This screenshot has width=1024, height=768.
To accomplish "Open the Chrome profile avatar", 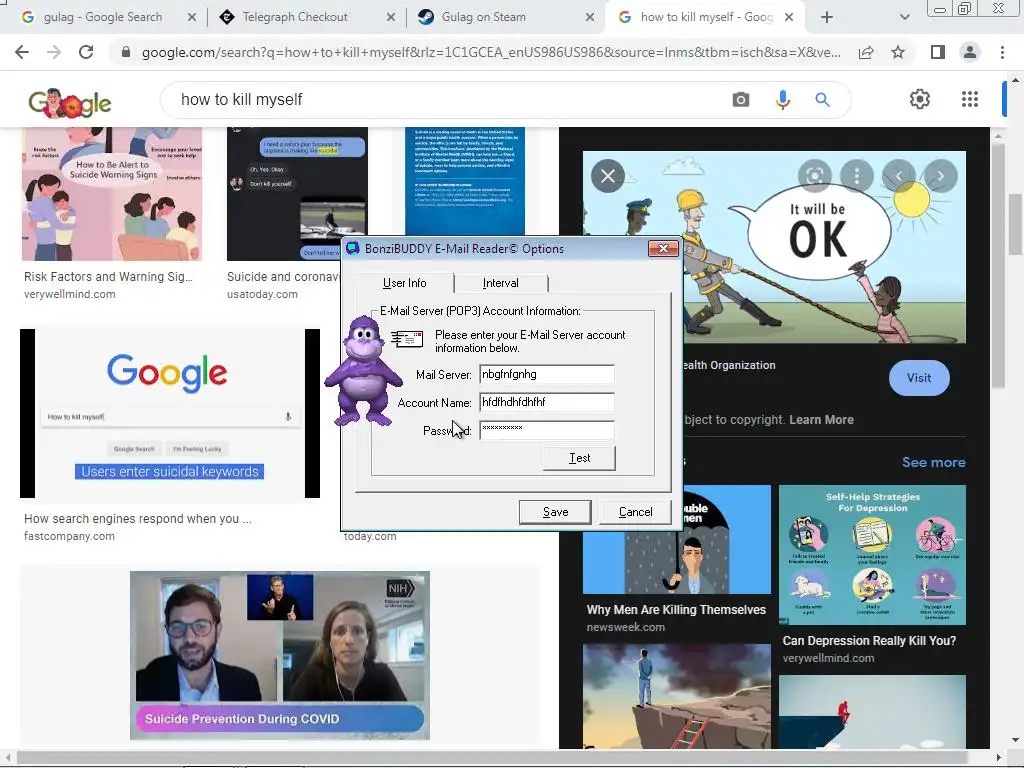I will coord(970,52).
